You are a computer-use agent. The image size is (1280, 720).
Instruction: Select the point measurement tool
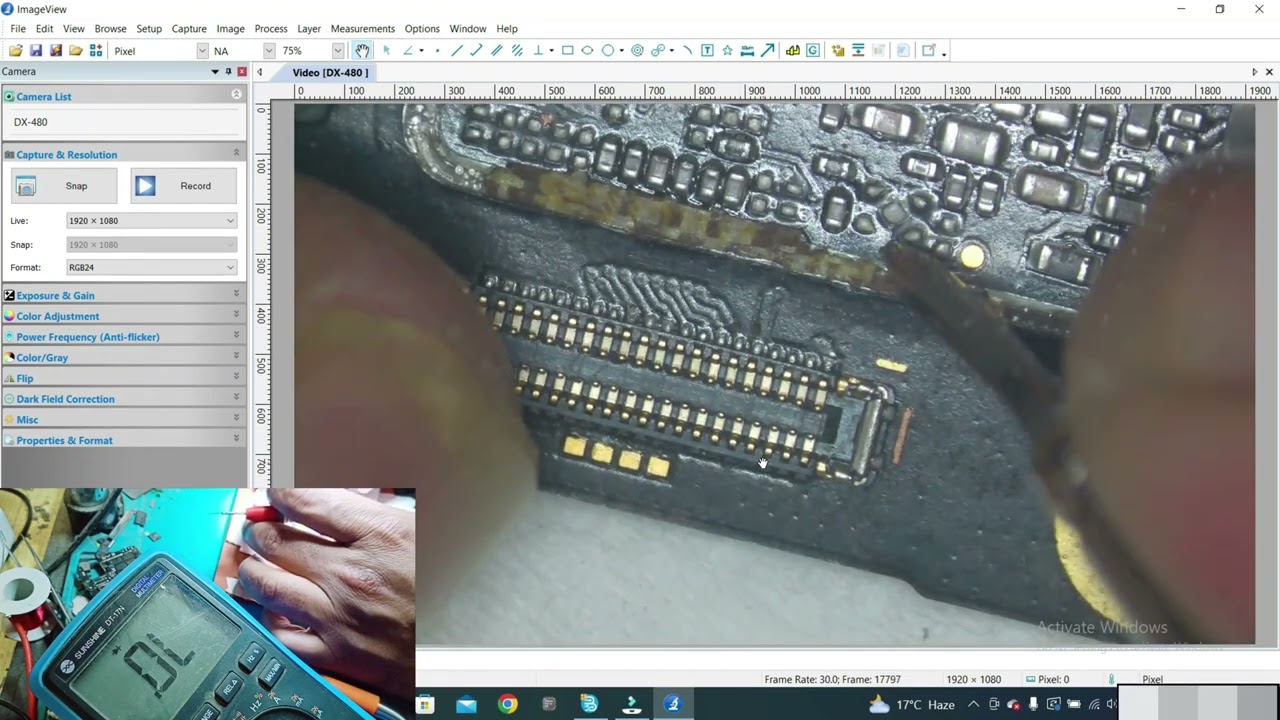coord(437,50)
